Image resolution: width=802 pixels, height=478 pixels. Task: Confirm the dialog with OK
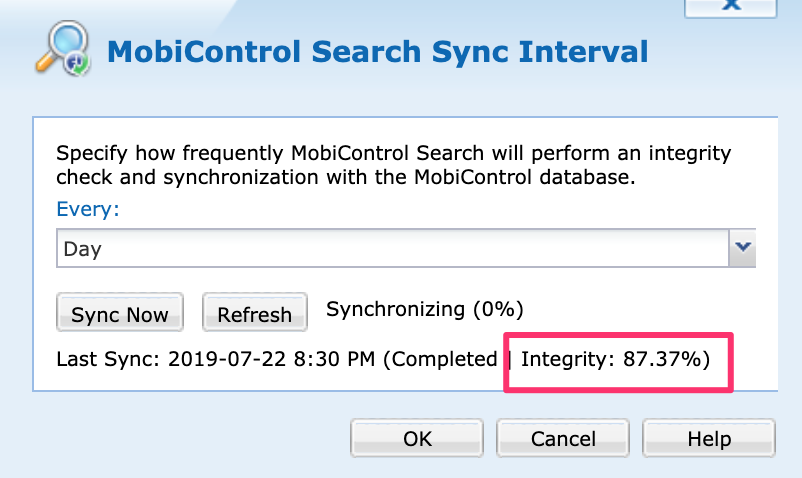click(417, 438)
